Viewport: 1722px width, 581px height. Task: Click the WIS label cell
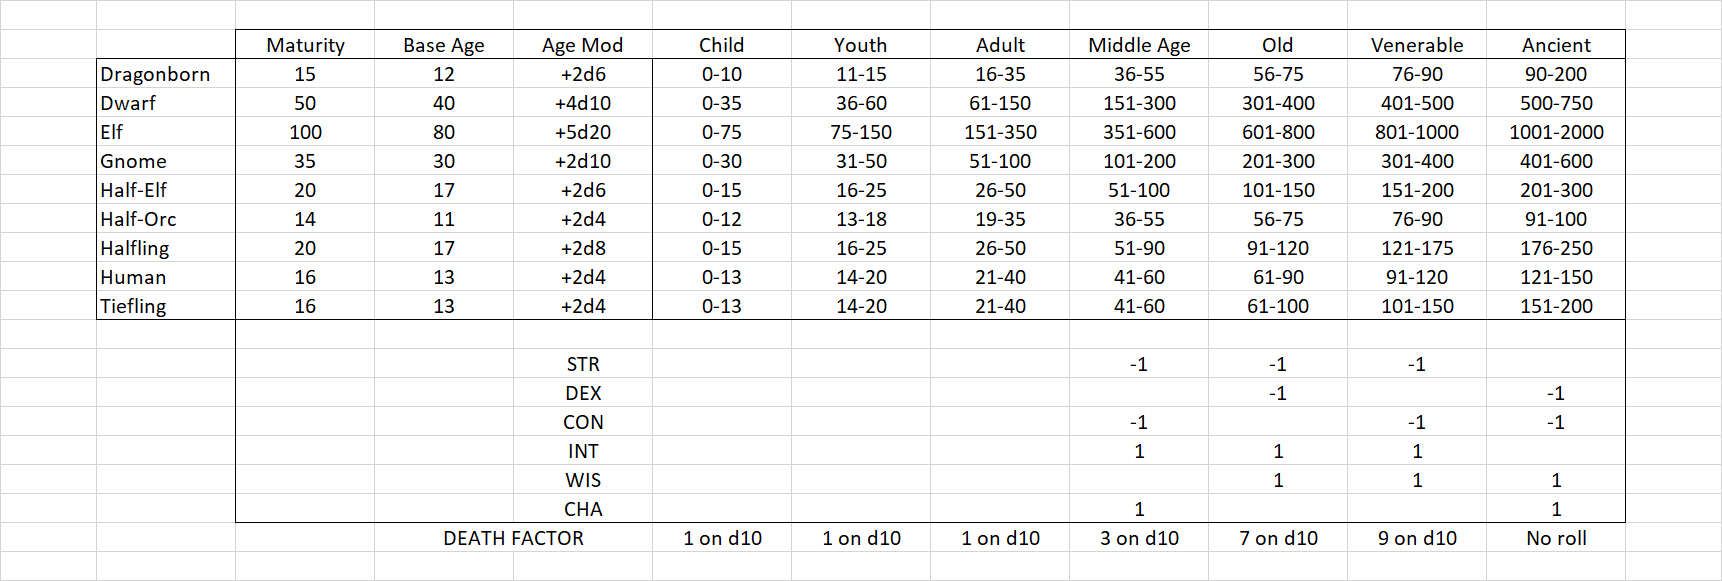pos(583,480)
